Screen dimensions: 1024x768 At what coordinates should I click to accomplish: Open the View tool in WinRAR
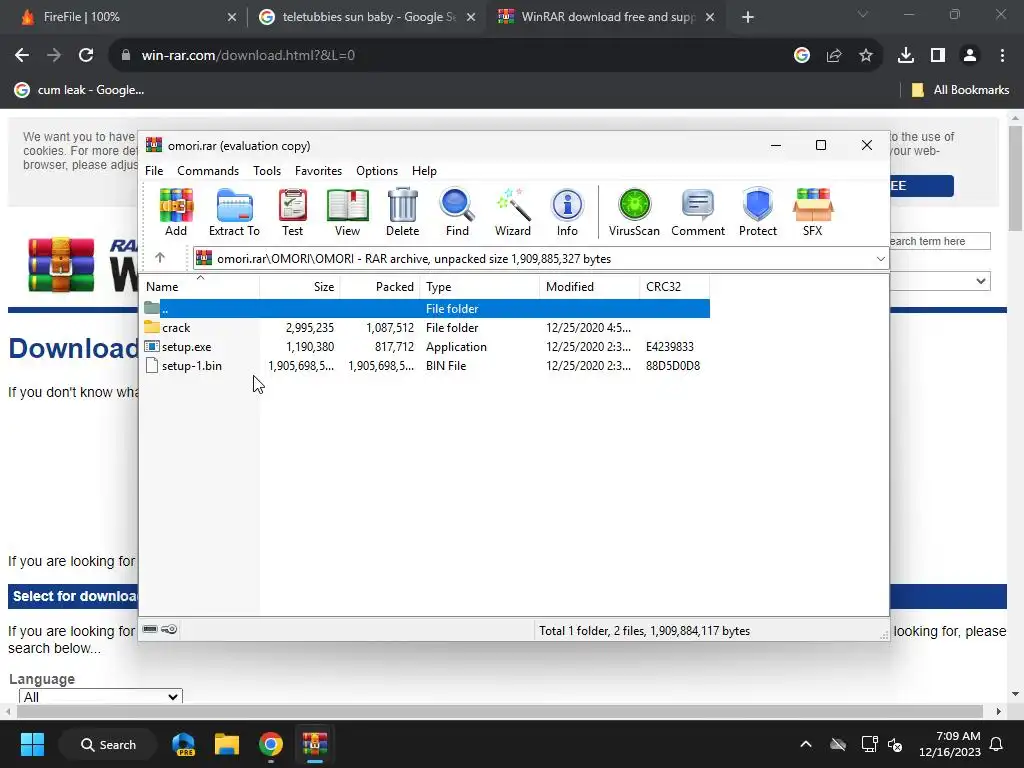(x=347, y=212)
